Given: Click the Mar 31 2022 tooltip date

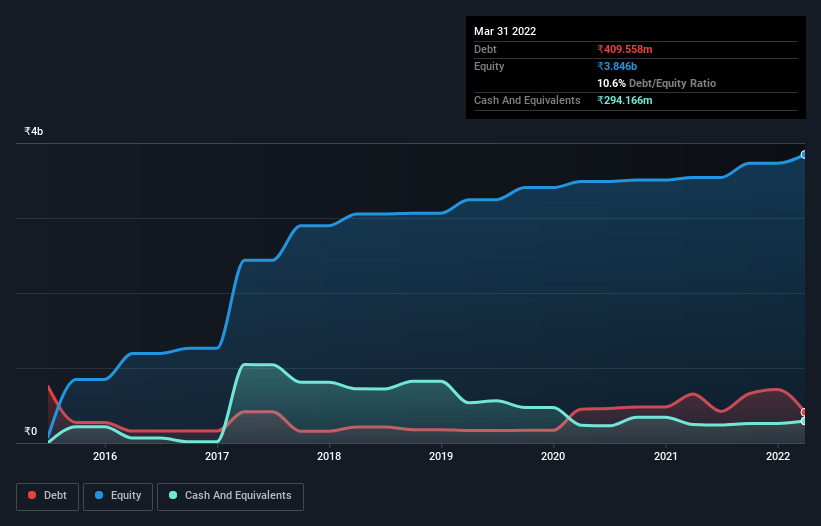Looking at the screenshot, I should [505, 31].
